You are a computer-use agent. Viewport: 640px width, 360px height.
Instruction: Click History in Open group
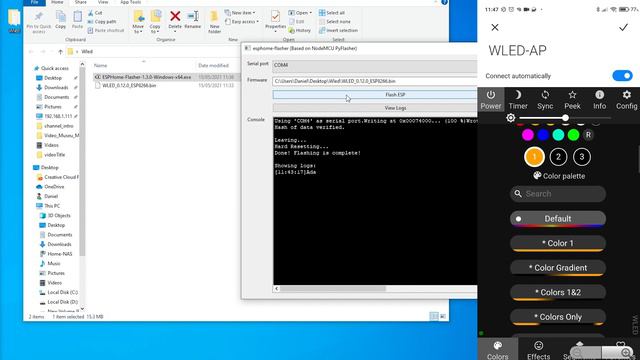(x=300, y=31)
